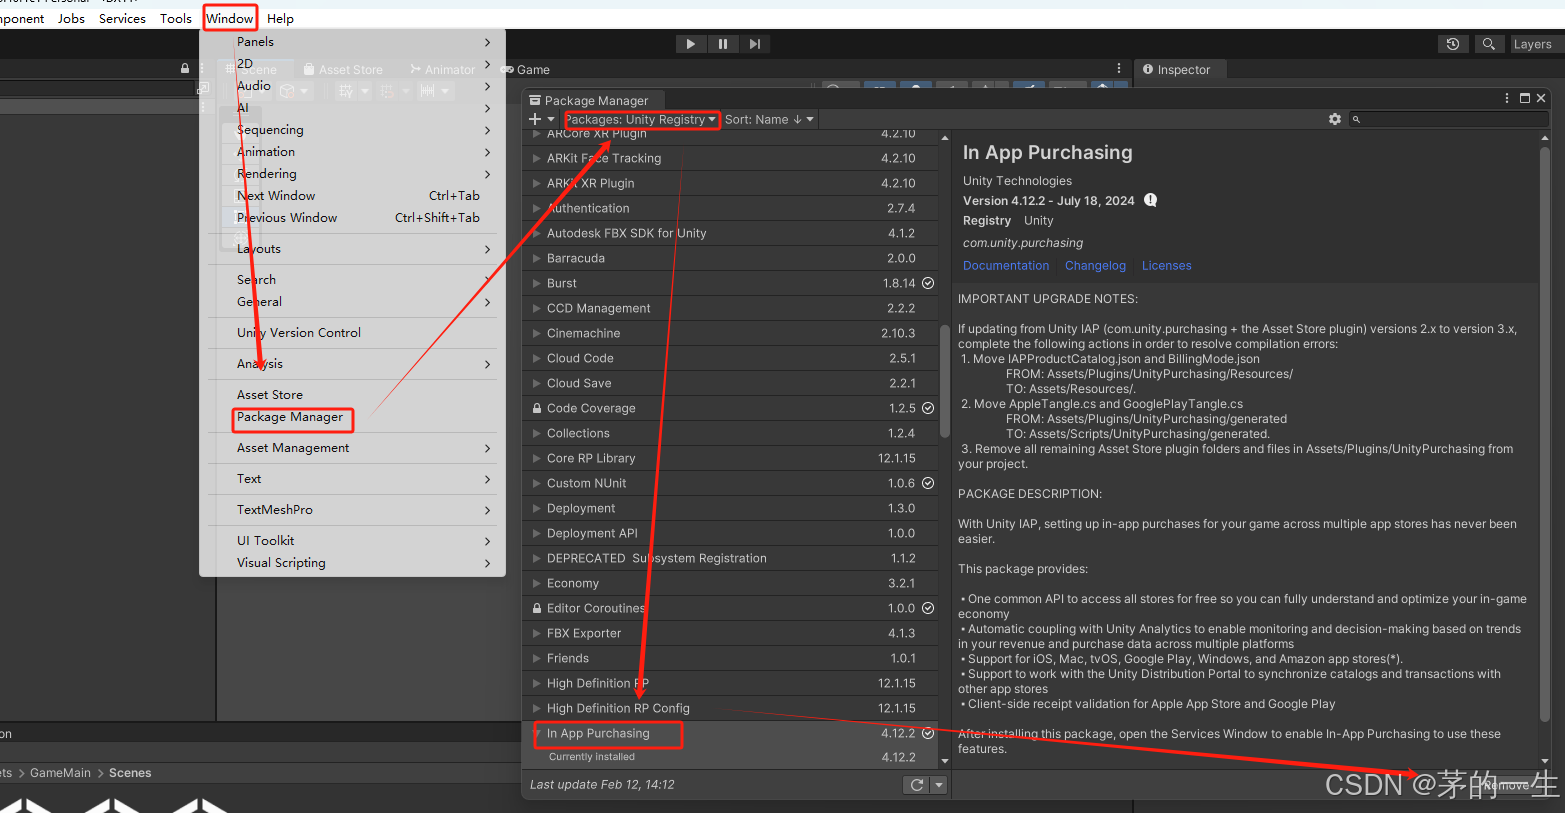Open the Documentation link

1006,266
